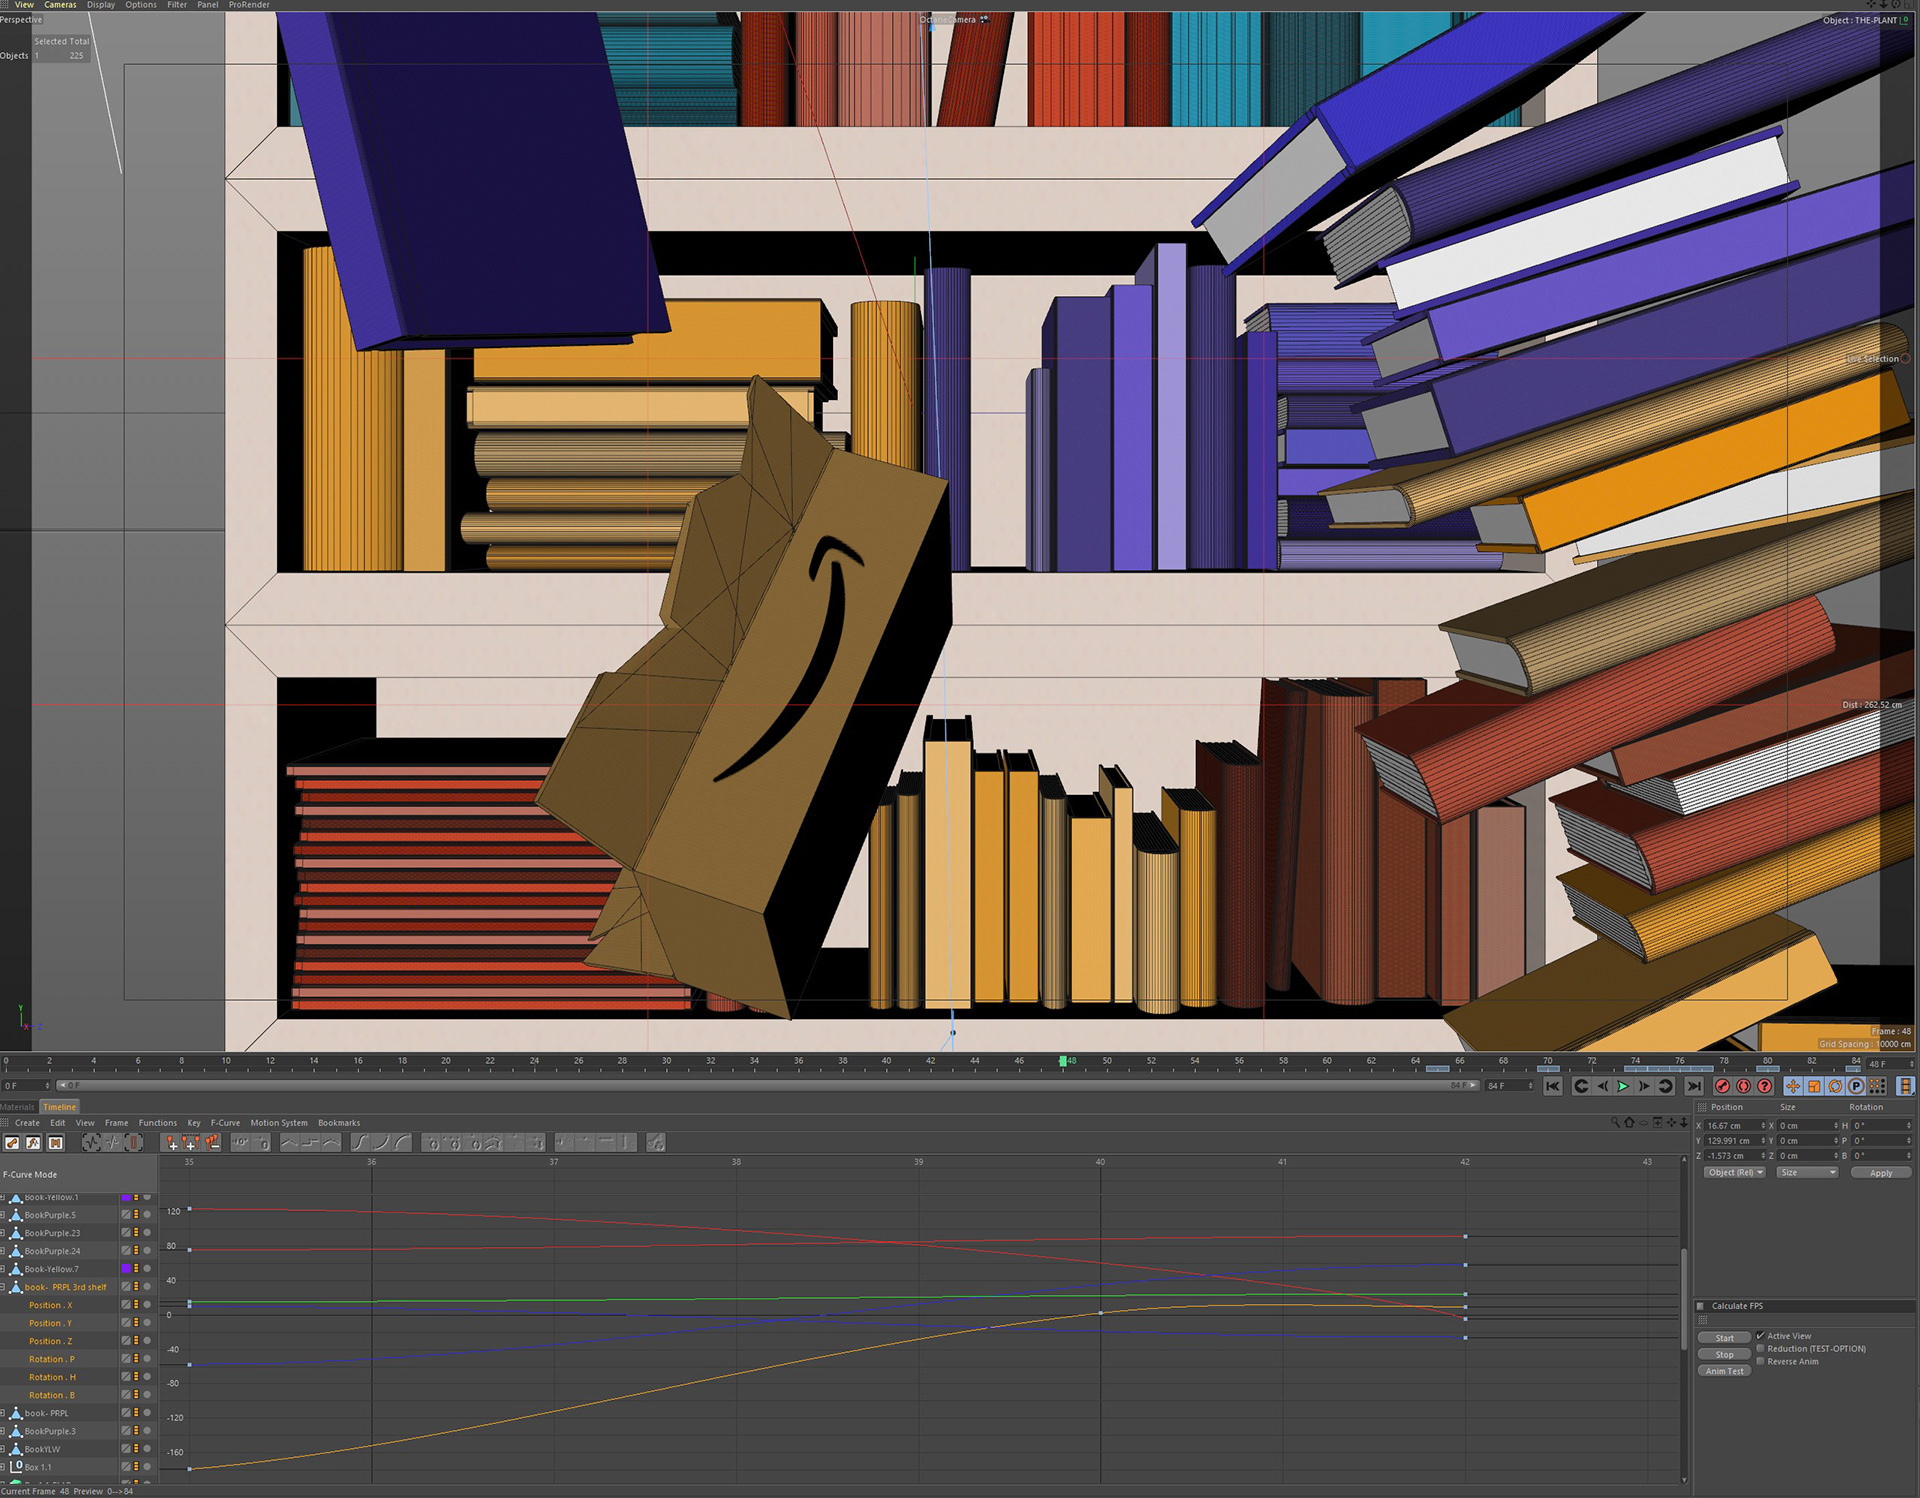The image size is (1920, 1498).
Task: Apply ease-in curve tangent icon
Action: point(382,1143)
